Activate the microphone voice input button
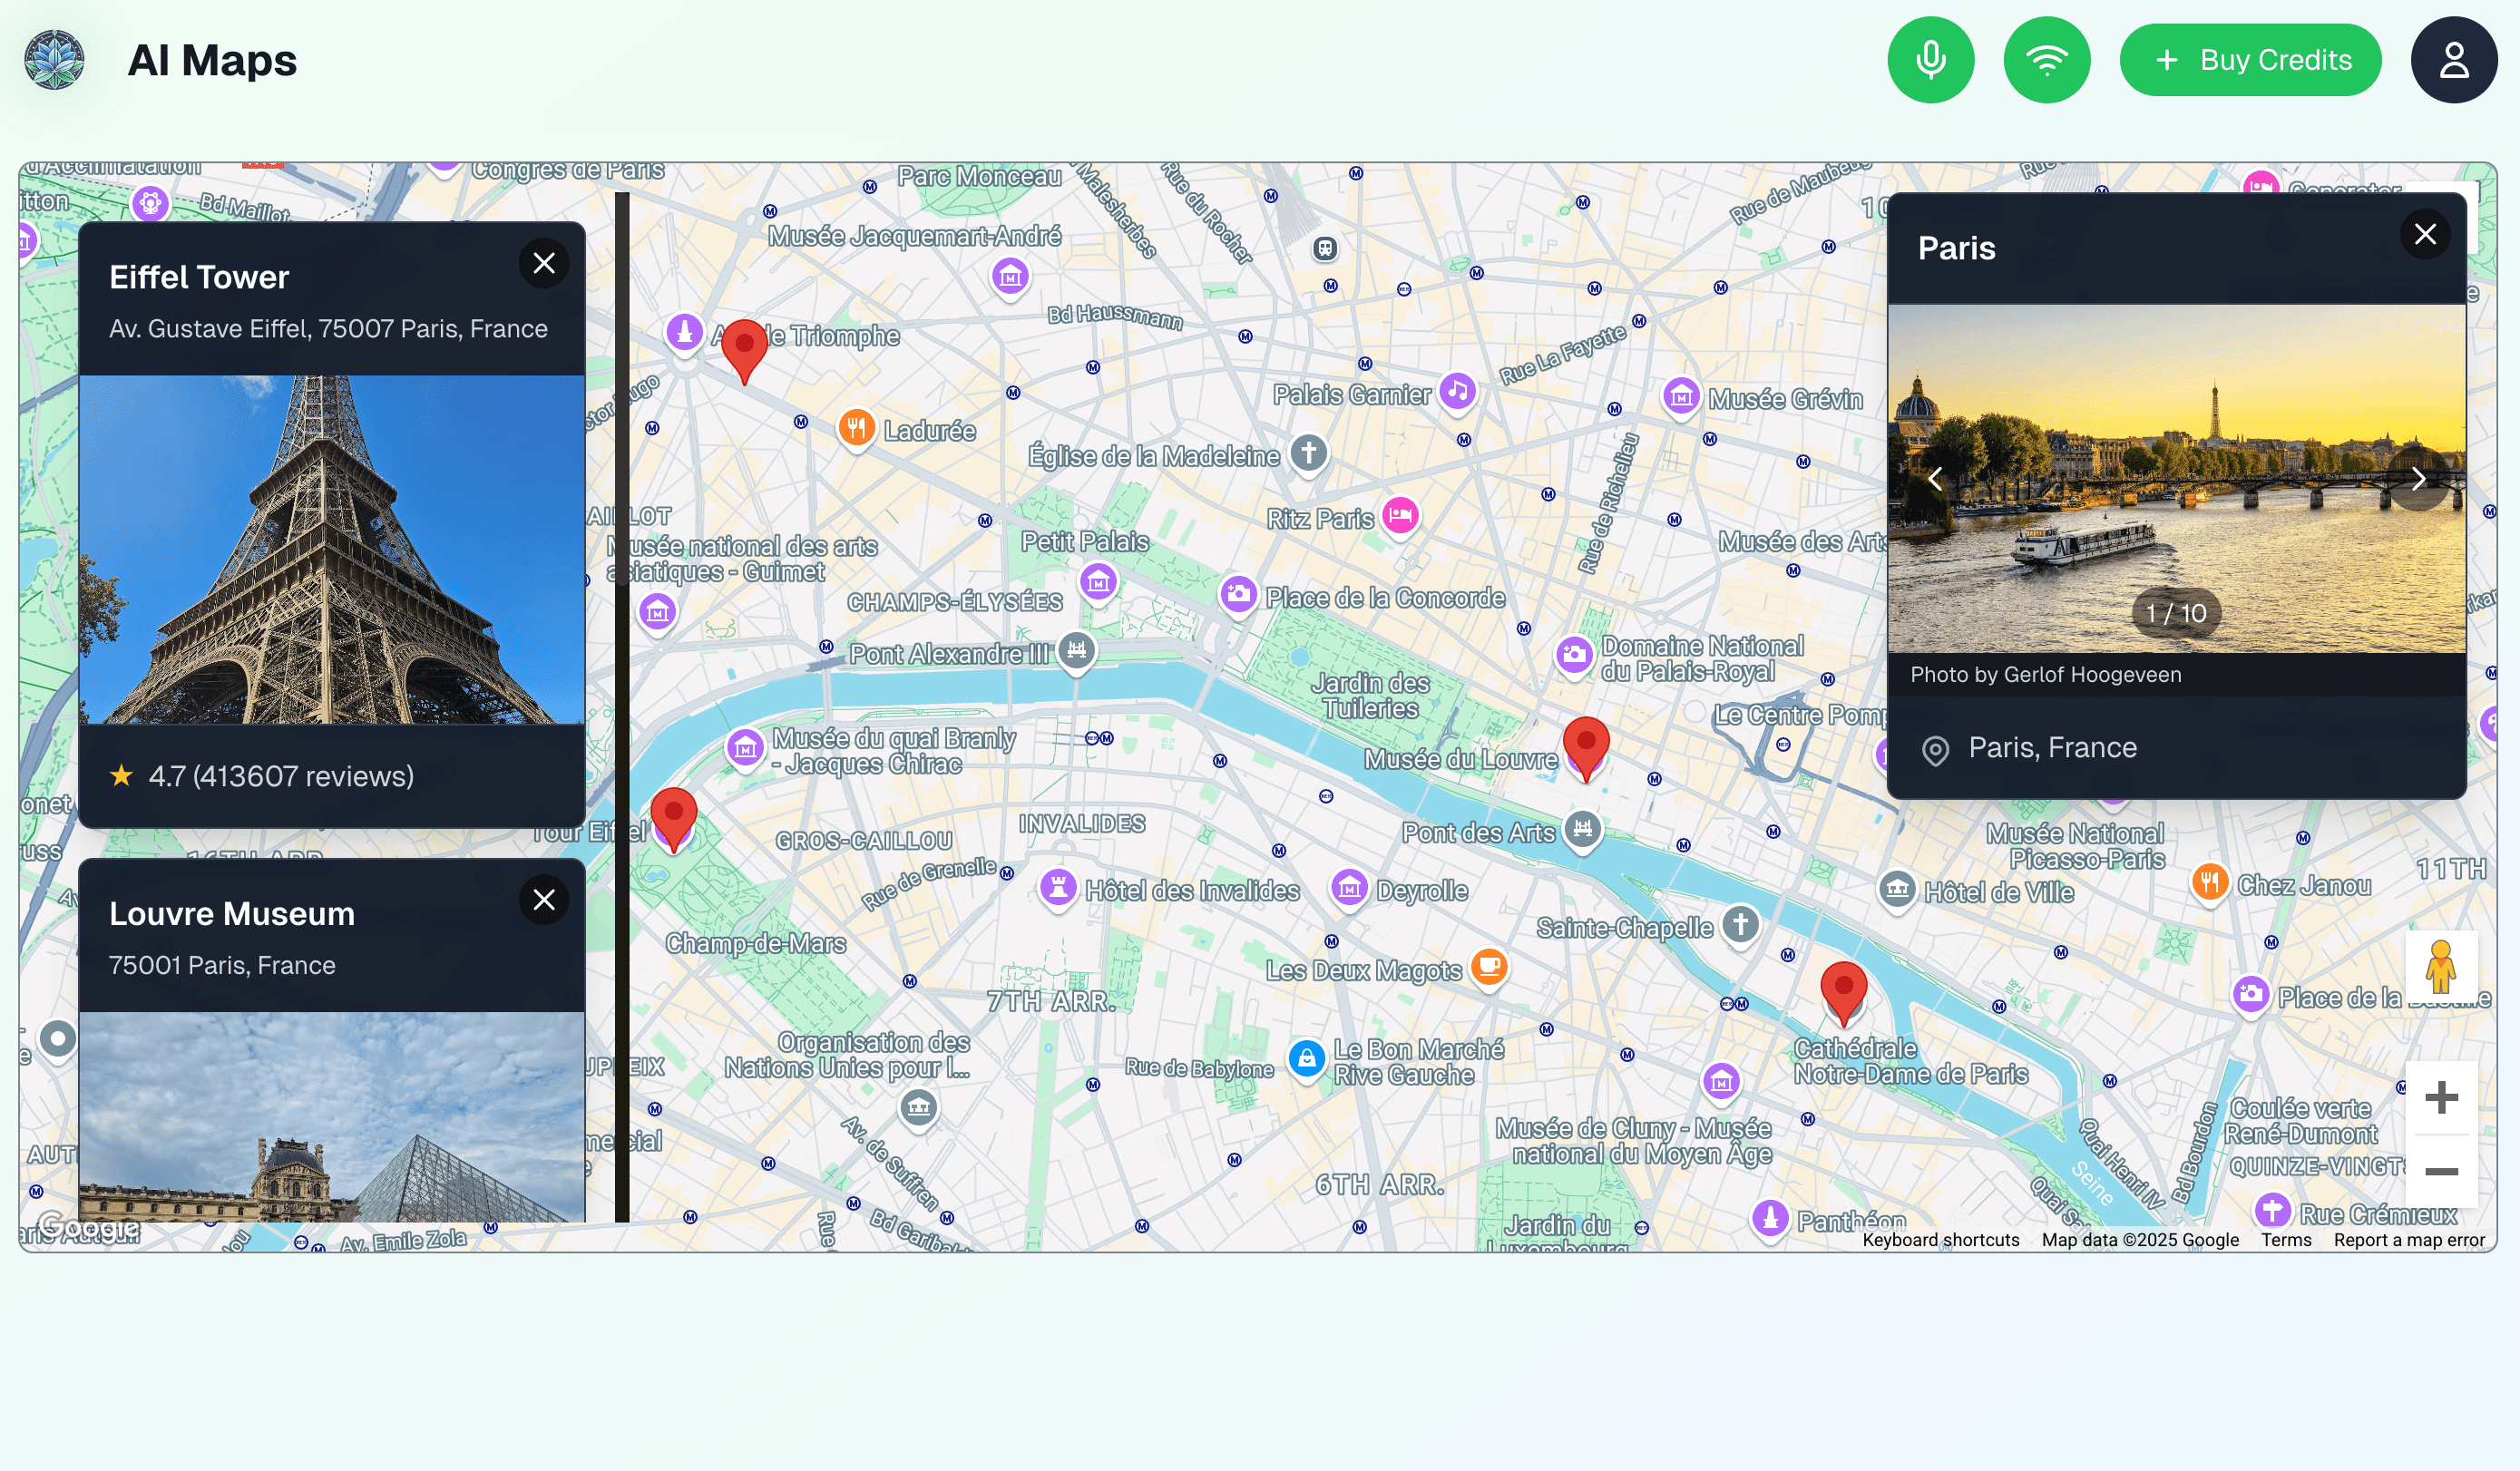 point(1930,60)
